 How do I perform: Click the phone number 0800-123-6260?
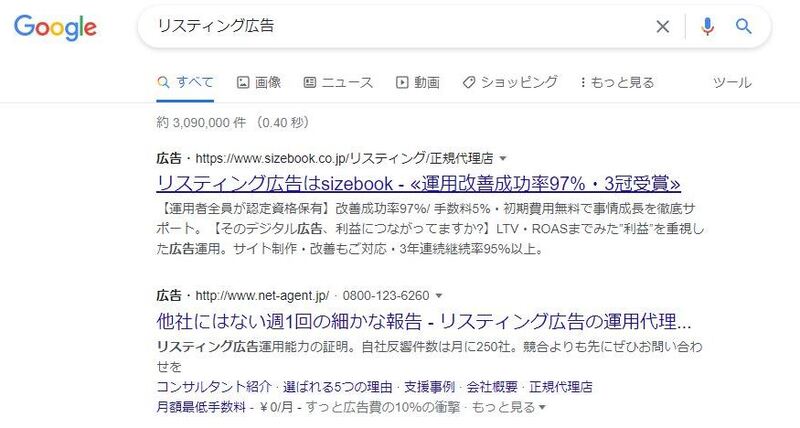pos(386,296)
